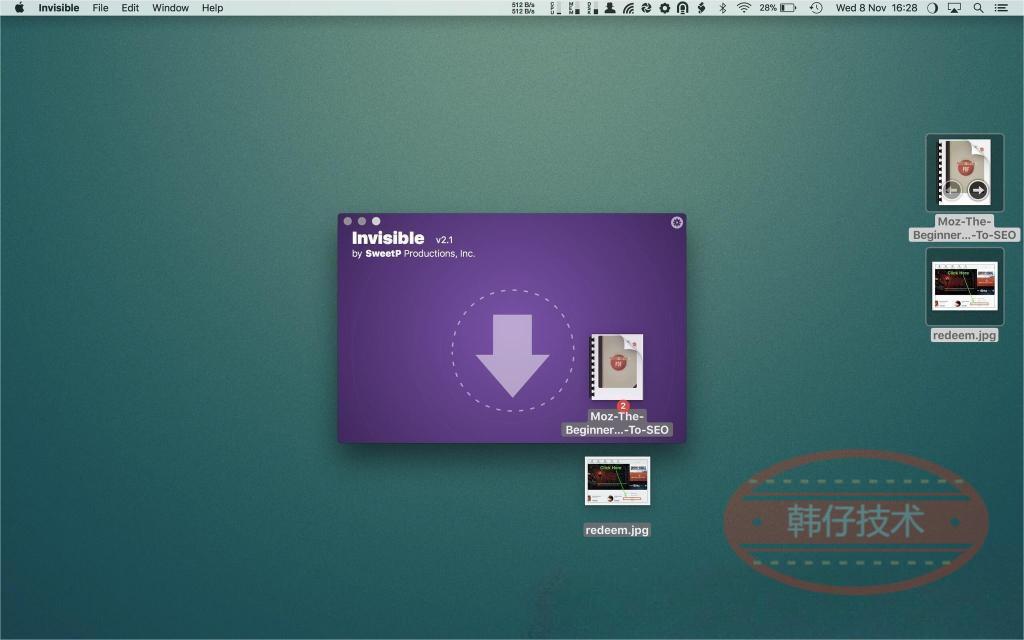Click the back arrow on desktop PDF icon

(x=951, y=190)
